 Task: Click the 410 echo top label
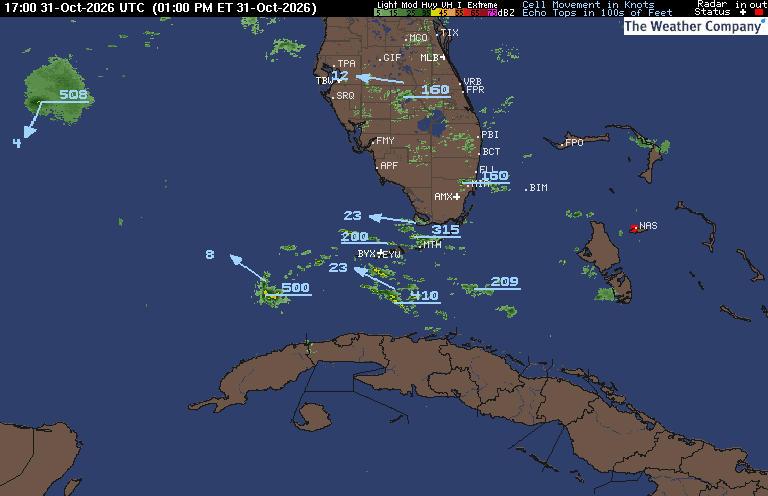(424, 295)
